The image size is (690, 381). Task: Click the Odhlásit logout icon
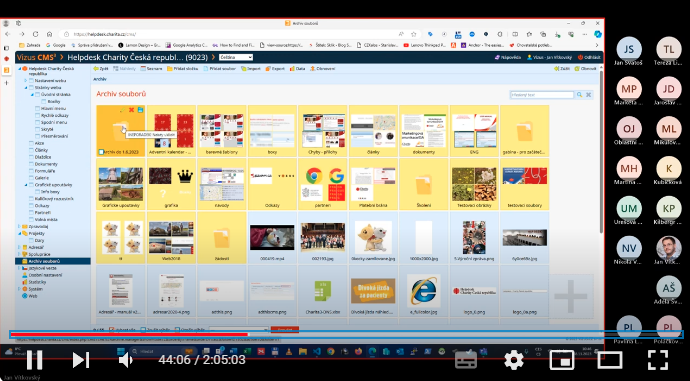(580, 57)
